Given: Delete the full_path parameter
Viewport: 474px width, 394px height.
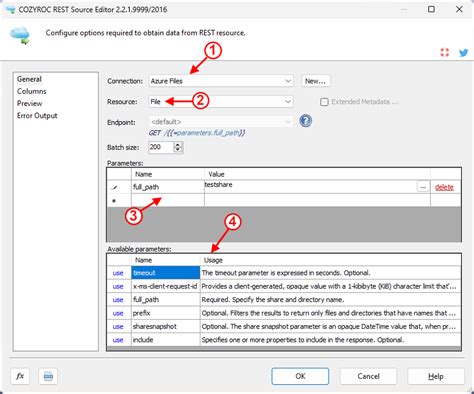Looking at the screenshot, I should tap(444, 187).
